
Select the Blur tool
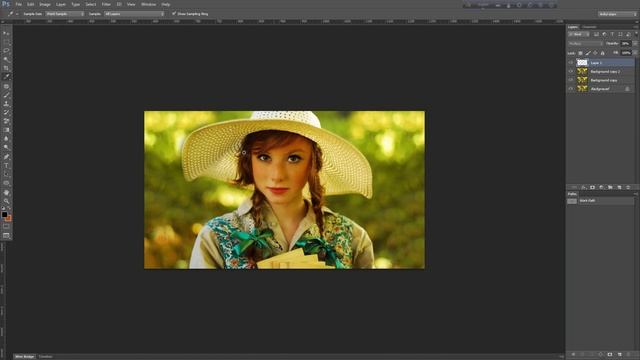point(6,139)
